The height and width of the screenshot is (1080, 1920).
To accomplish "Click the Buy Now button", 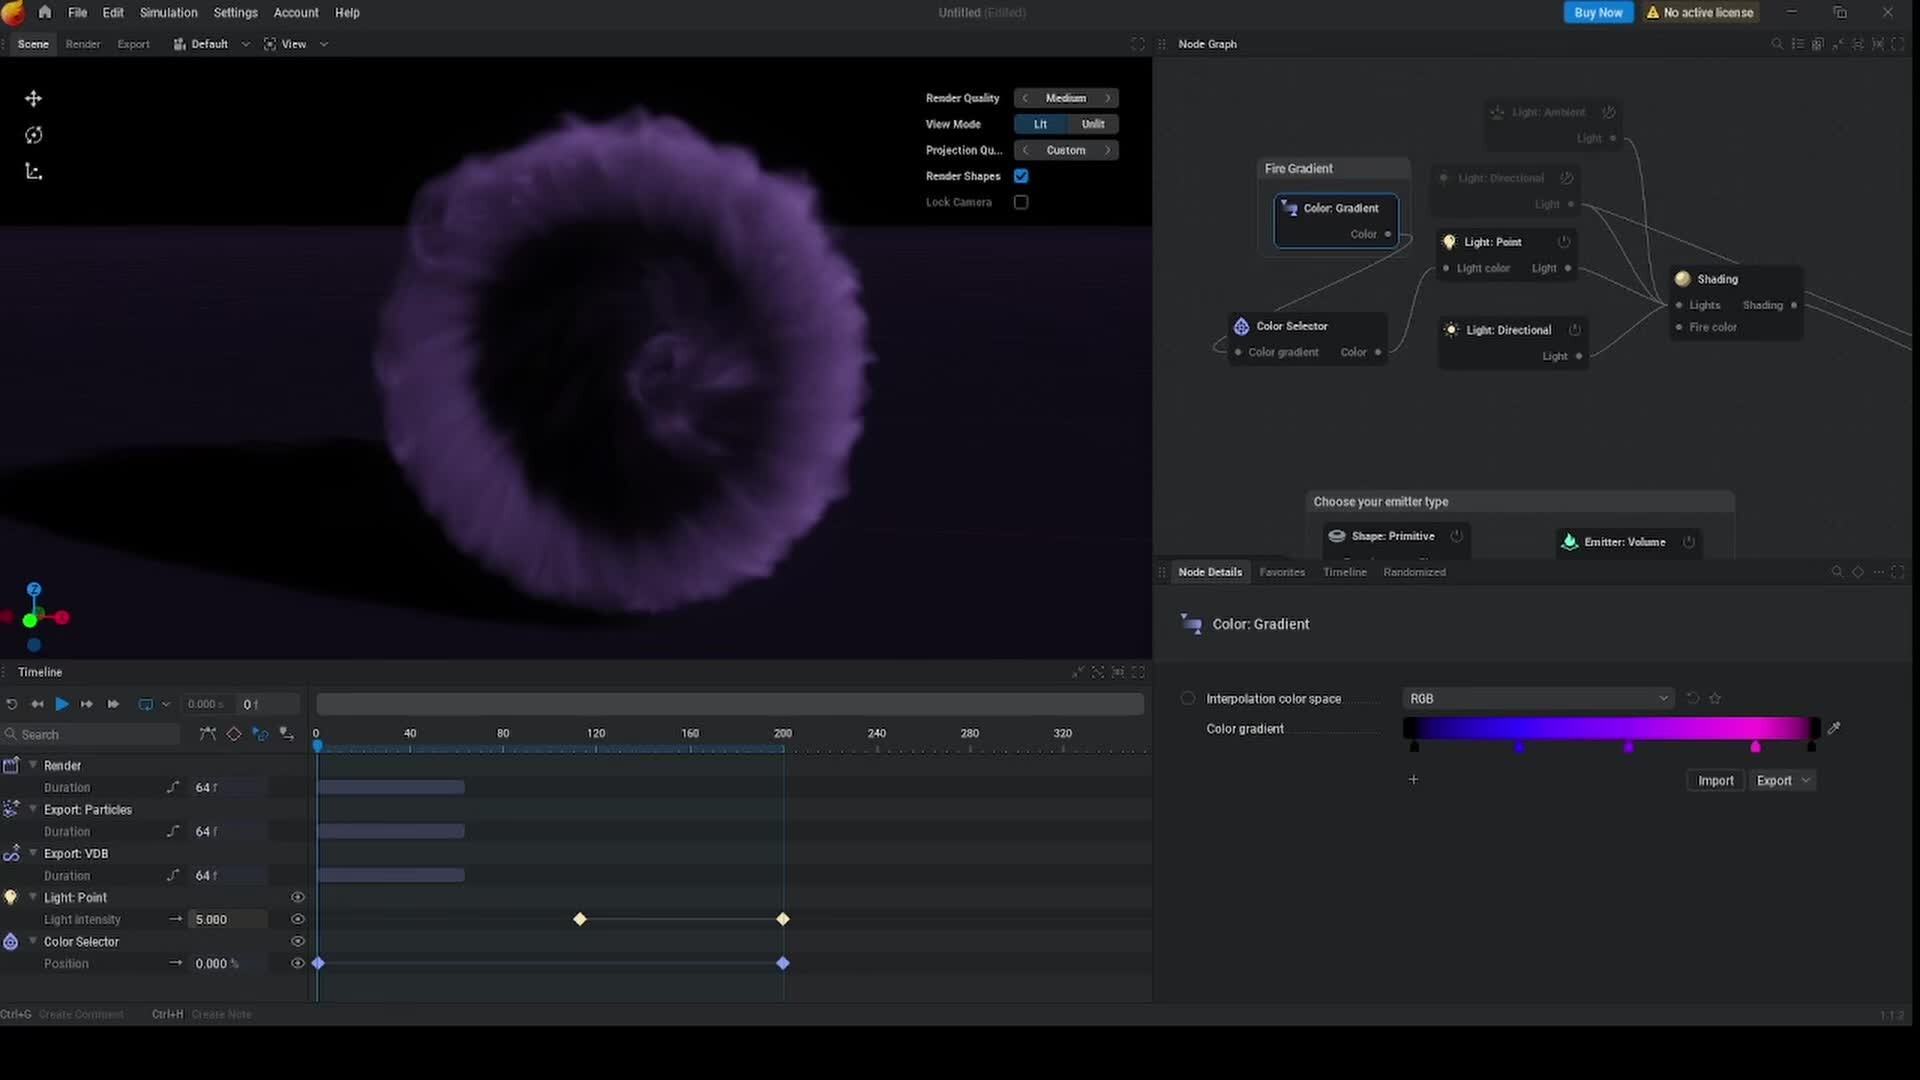I will [x=1597, y=12].
